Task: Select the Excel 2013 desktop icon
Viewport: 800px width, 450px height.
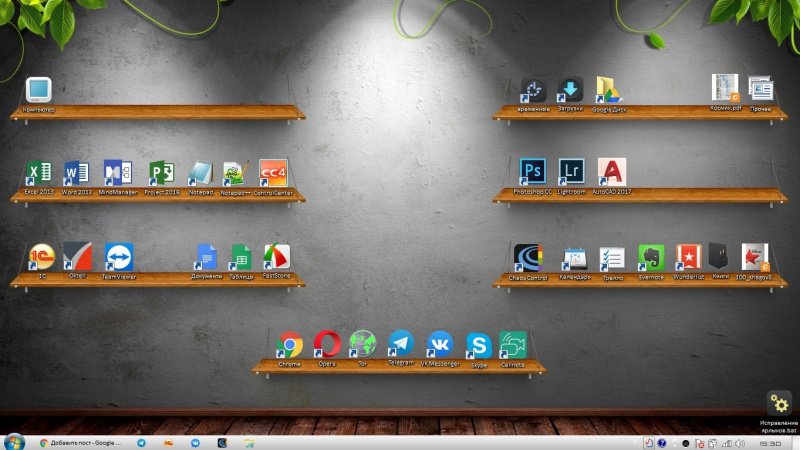Action: [38, 172]
